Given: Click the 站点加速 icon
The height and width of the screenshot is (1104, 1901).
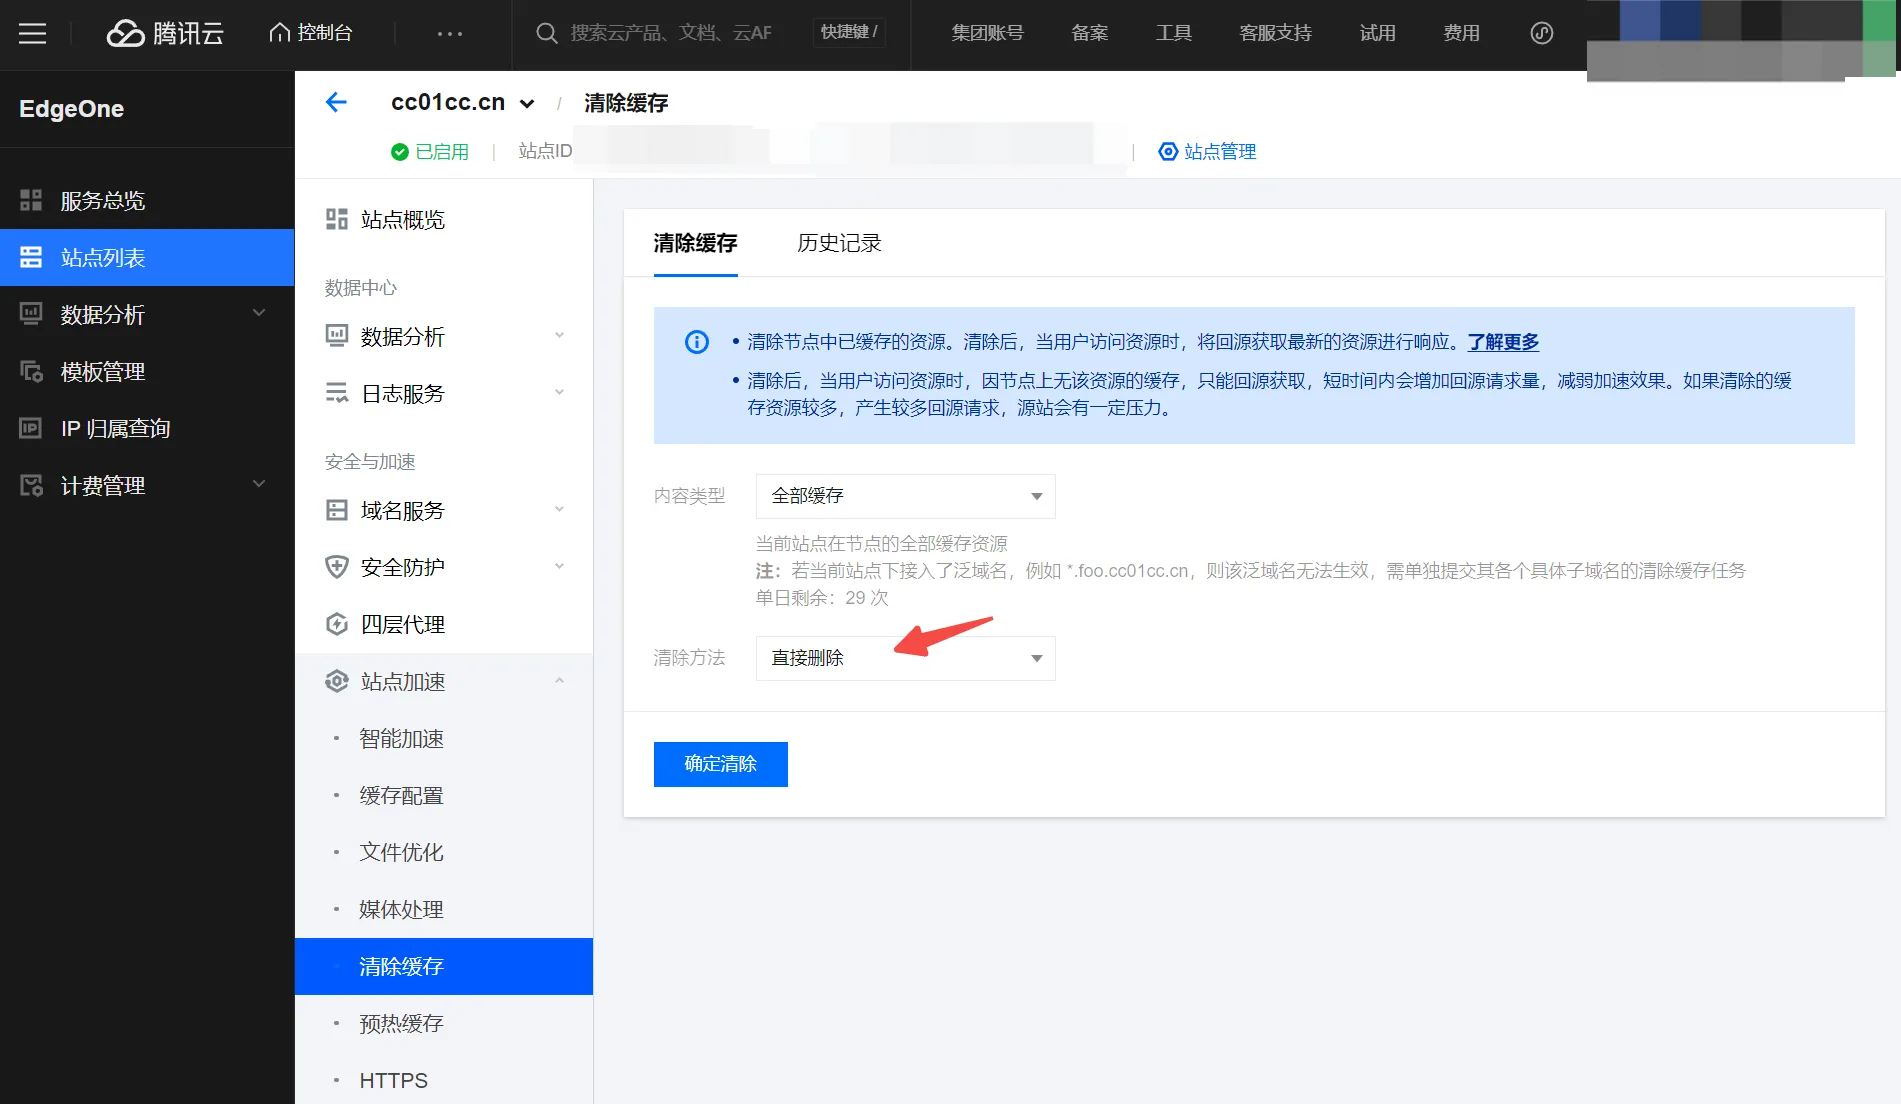Looking at the screenshot, I should (337, 681).
